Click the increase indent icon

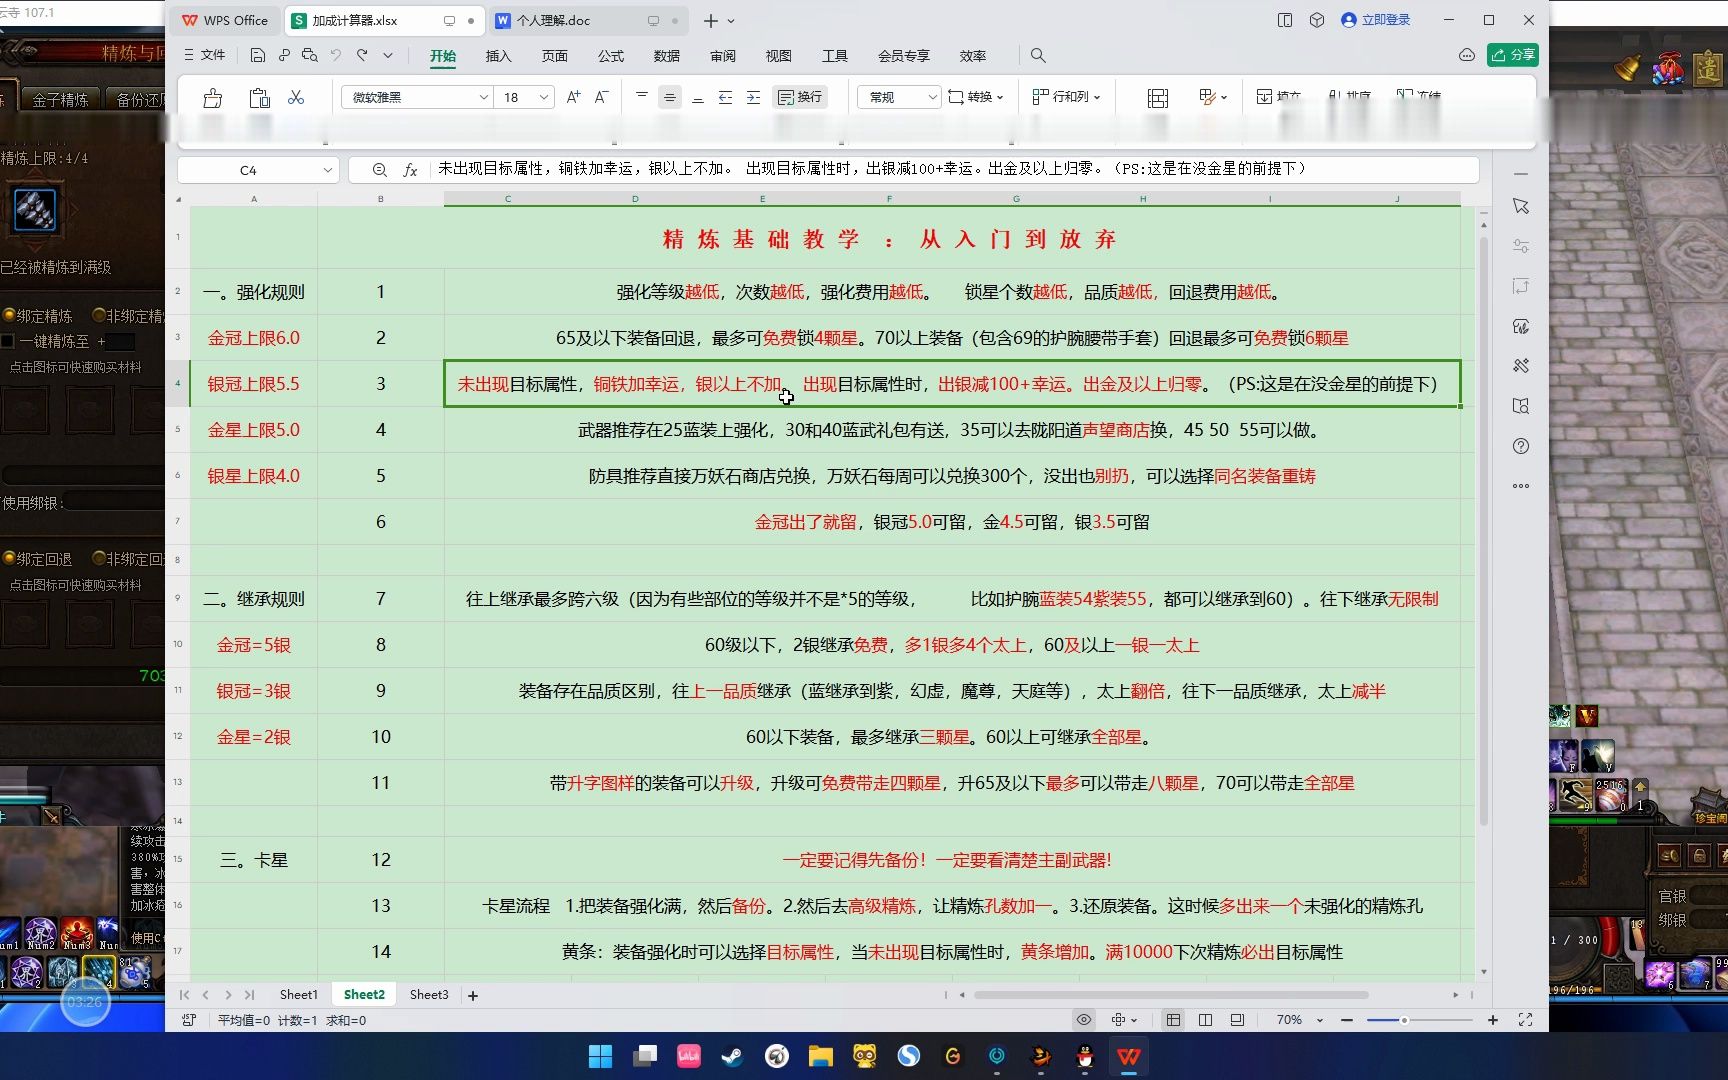click(753, 97)
